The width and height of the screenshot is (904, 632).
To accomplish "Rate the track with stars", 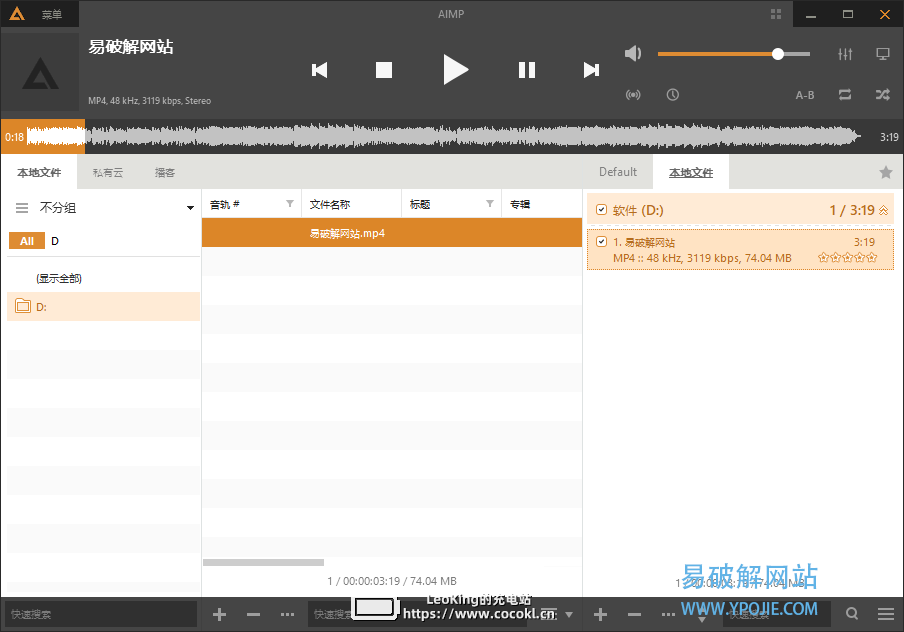I will point(848,257).
